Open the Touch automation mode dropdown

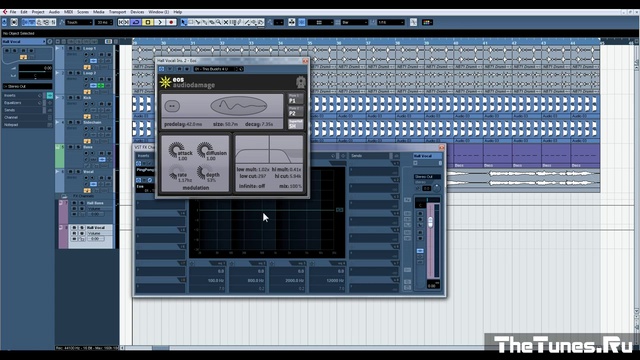(79, 22)
